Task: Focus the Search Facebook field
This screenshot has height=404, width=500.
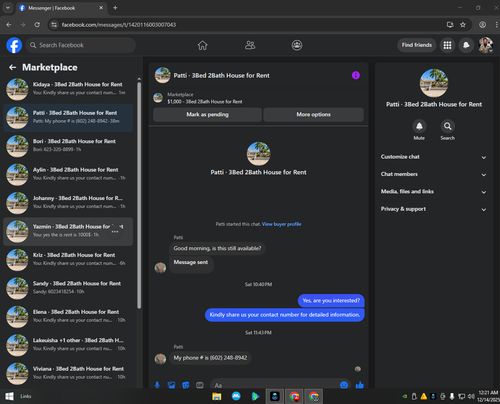Action: pyautogui.click(x=81, y=45)
